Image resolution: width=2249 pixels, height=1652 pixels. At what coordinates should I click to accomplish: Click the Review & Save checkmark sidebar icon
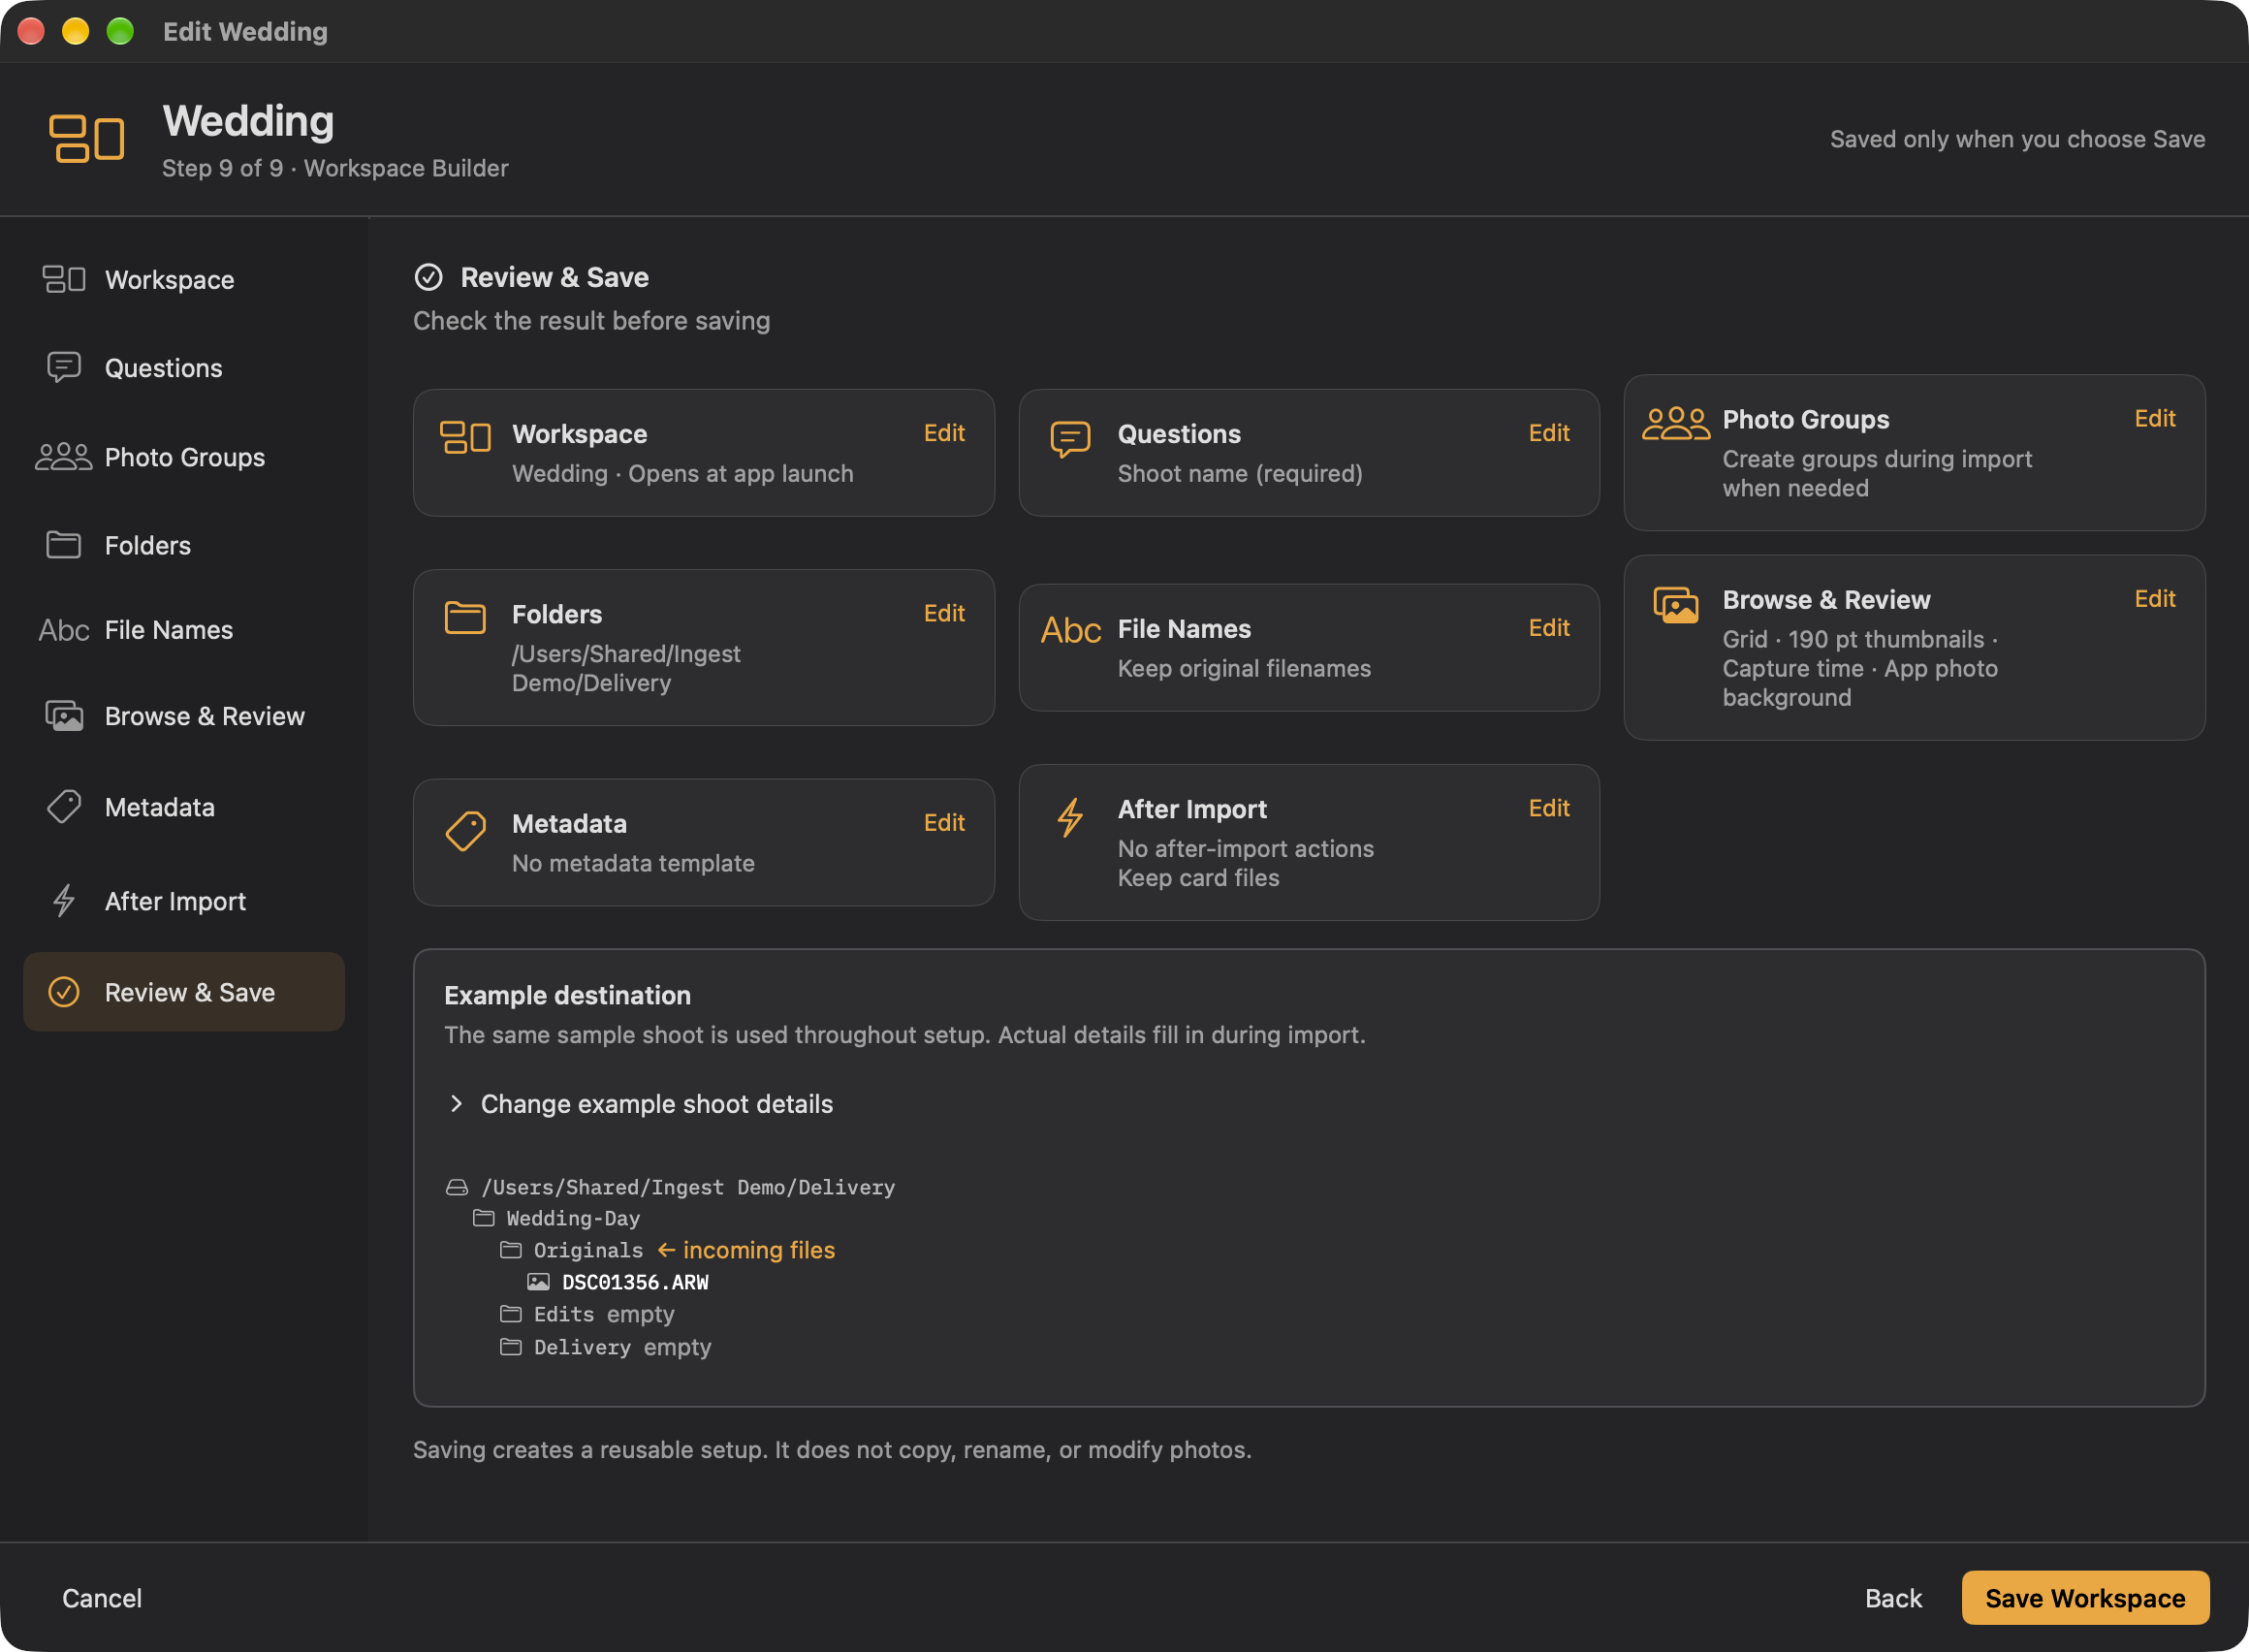coord(64,992)
